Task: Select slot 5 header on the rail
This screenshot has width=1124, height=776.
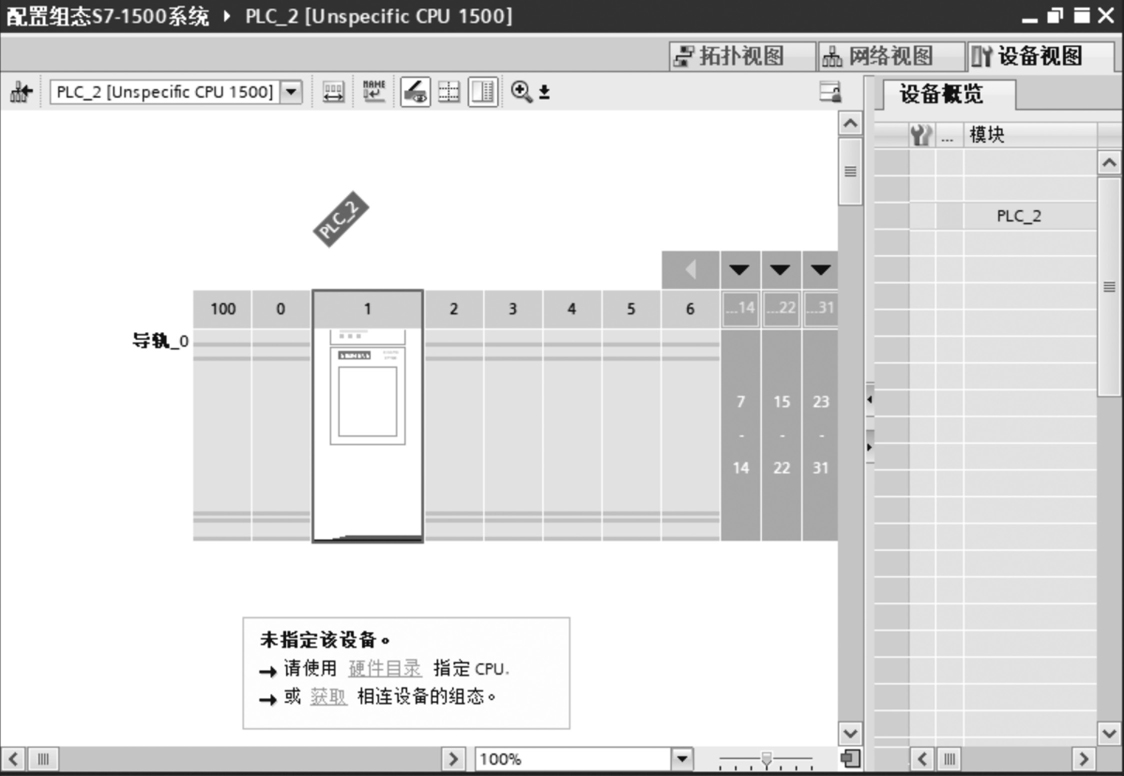Action: (x=631, y=309)
